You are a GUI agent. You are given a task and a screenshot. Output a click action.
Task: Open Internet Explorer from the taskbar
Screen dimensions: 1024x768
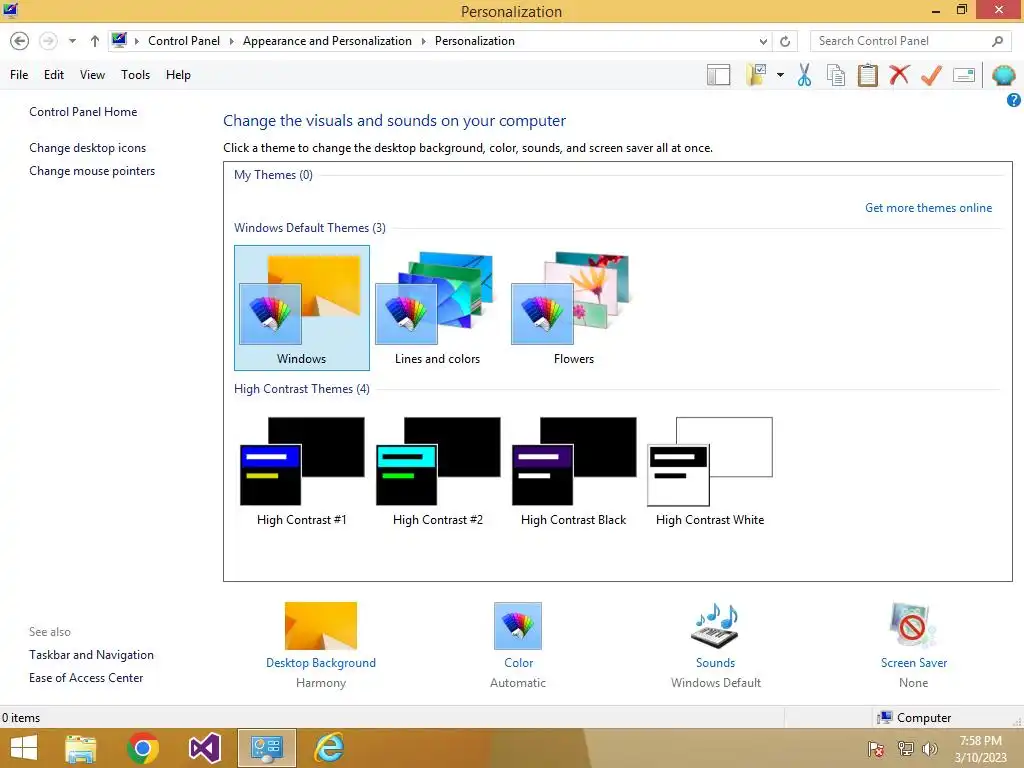(329, 748)
